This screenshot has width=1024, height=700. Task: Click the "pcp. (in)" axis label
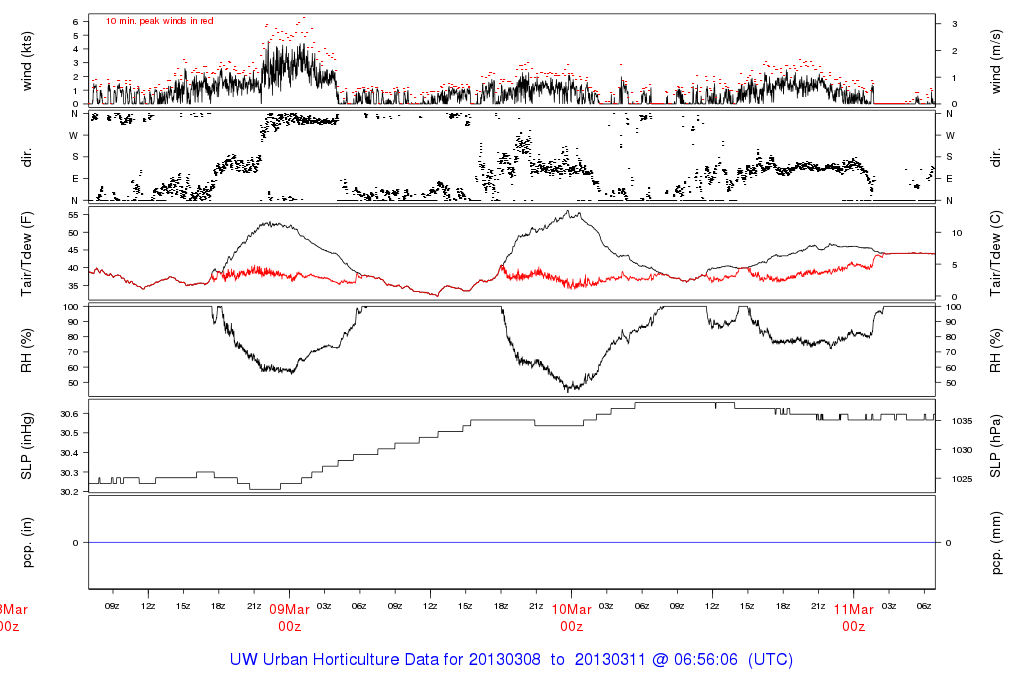click(x=27, y=543)
